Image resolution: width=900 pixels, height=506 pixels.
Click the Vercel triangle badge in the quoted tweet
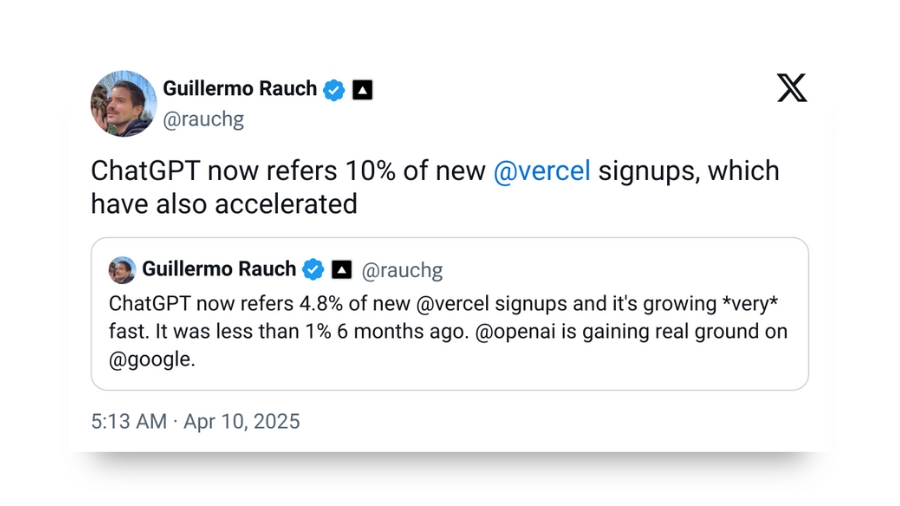coord(342,270)
